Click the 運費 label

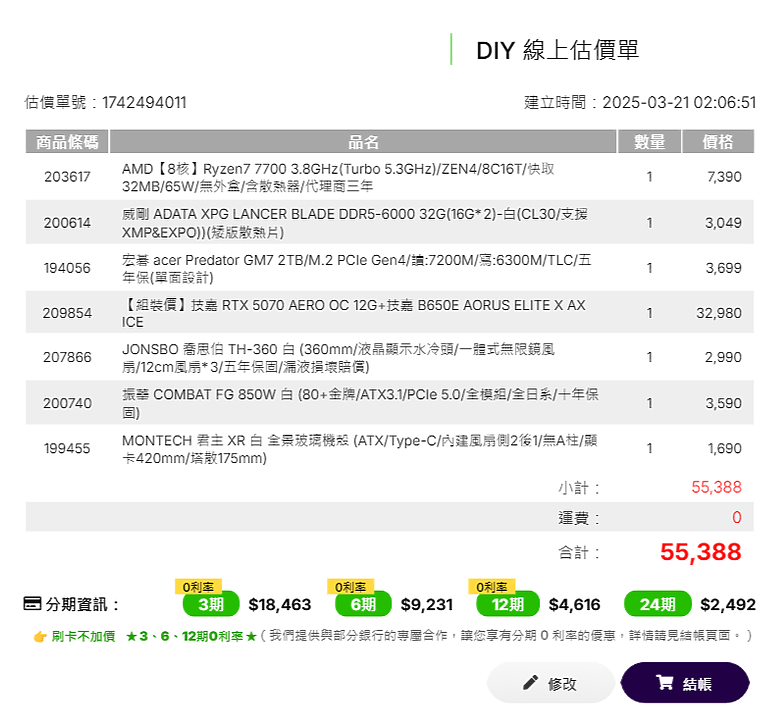point(579,518)
